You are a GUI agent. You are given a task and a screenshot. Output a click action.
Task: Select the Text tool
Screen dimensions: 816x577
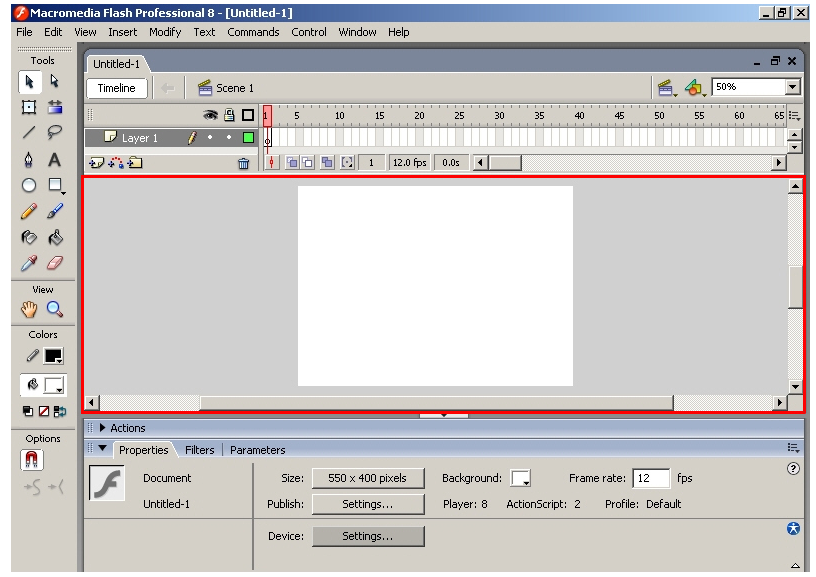pos(55,159)
